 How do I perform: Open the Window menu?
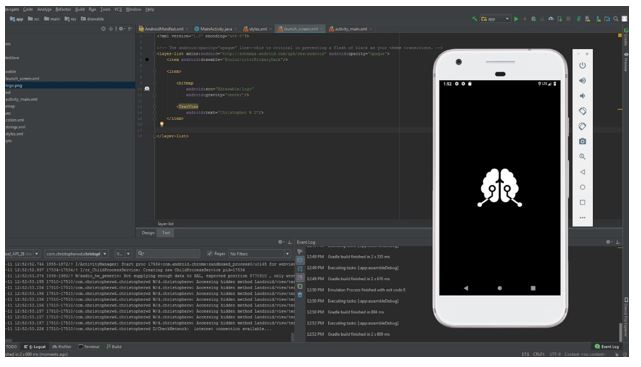click(x=133, y=9)
